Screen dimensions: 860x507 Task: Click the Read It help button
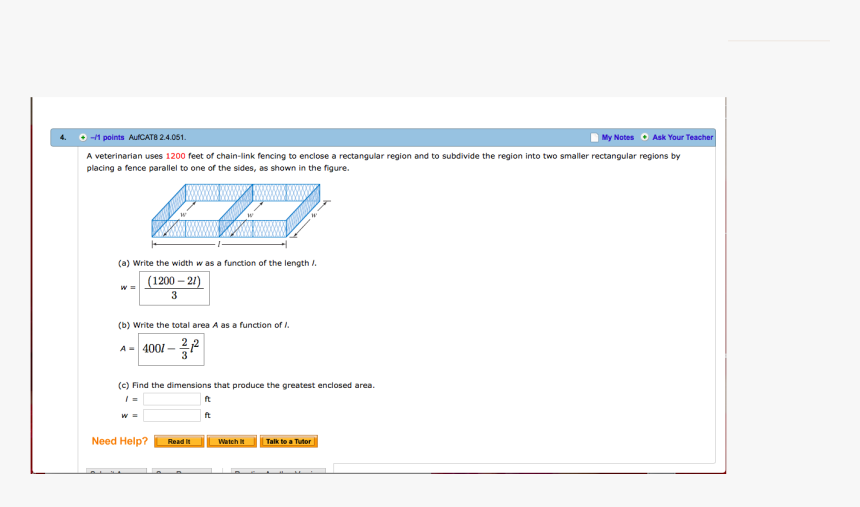pos(179,441)
